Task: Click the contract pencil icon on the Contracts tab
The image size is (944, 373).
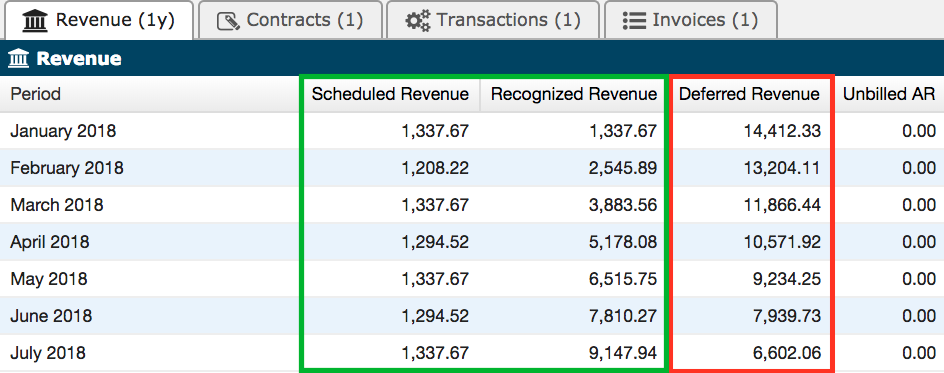Action: coord(228,21)
